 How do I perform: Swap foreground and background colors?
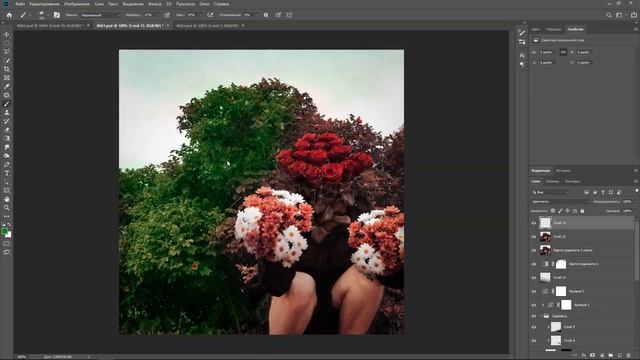9,225
